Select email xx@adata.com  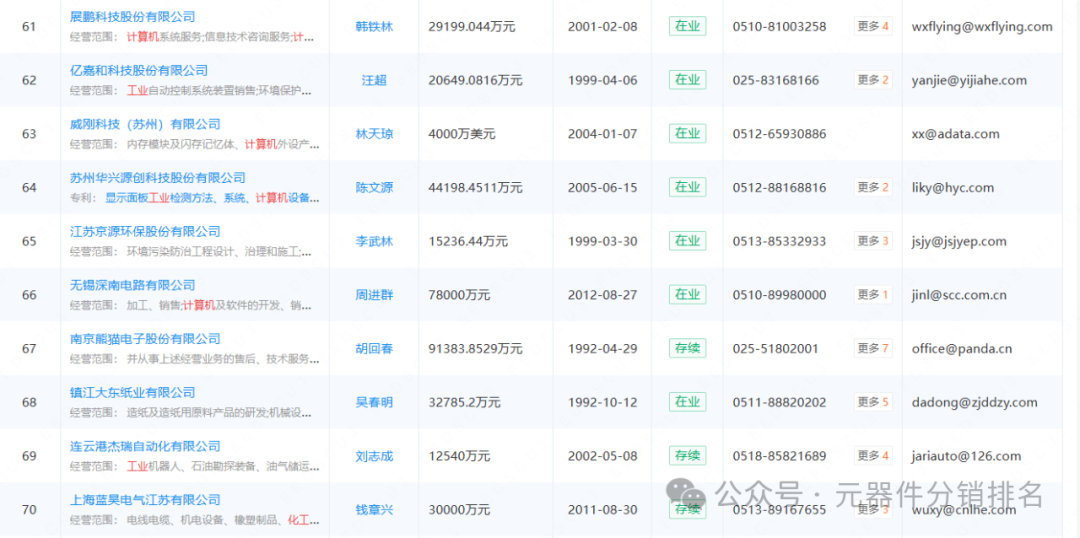click(955, 134)
